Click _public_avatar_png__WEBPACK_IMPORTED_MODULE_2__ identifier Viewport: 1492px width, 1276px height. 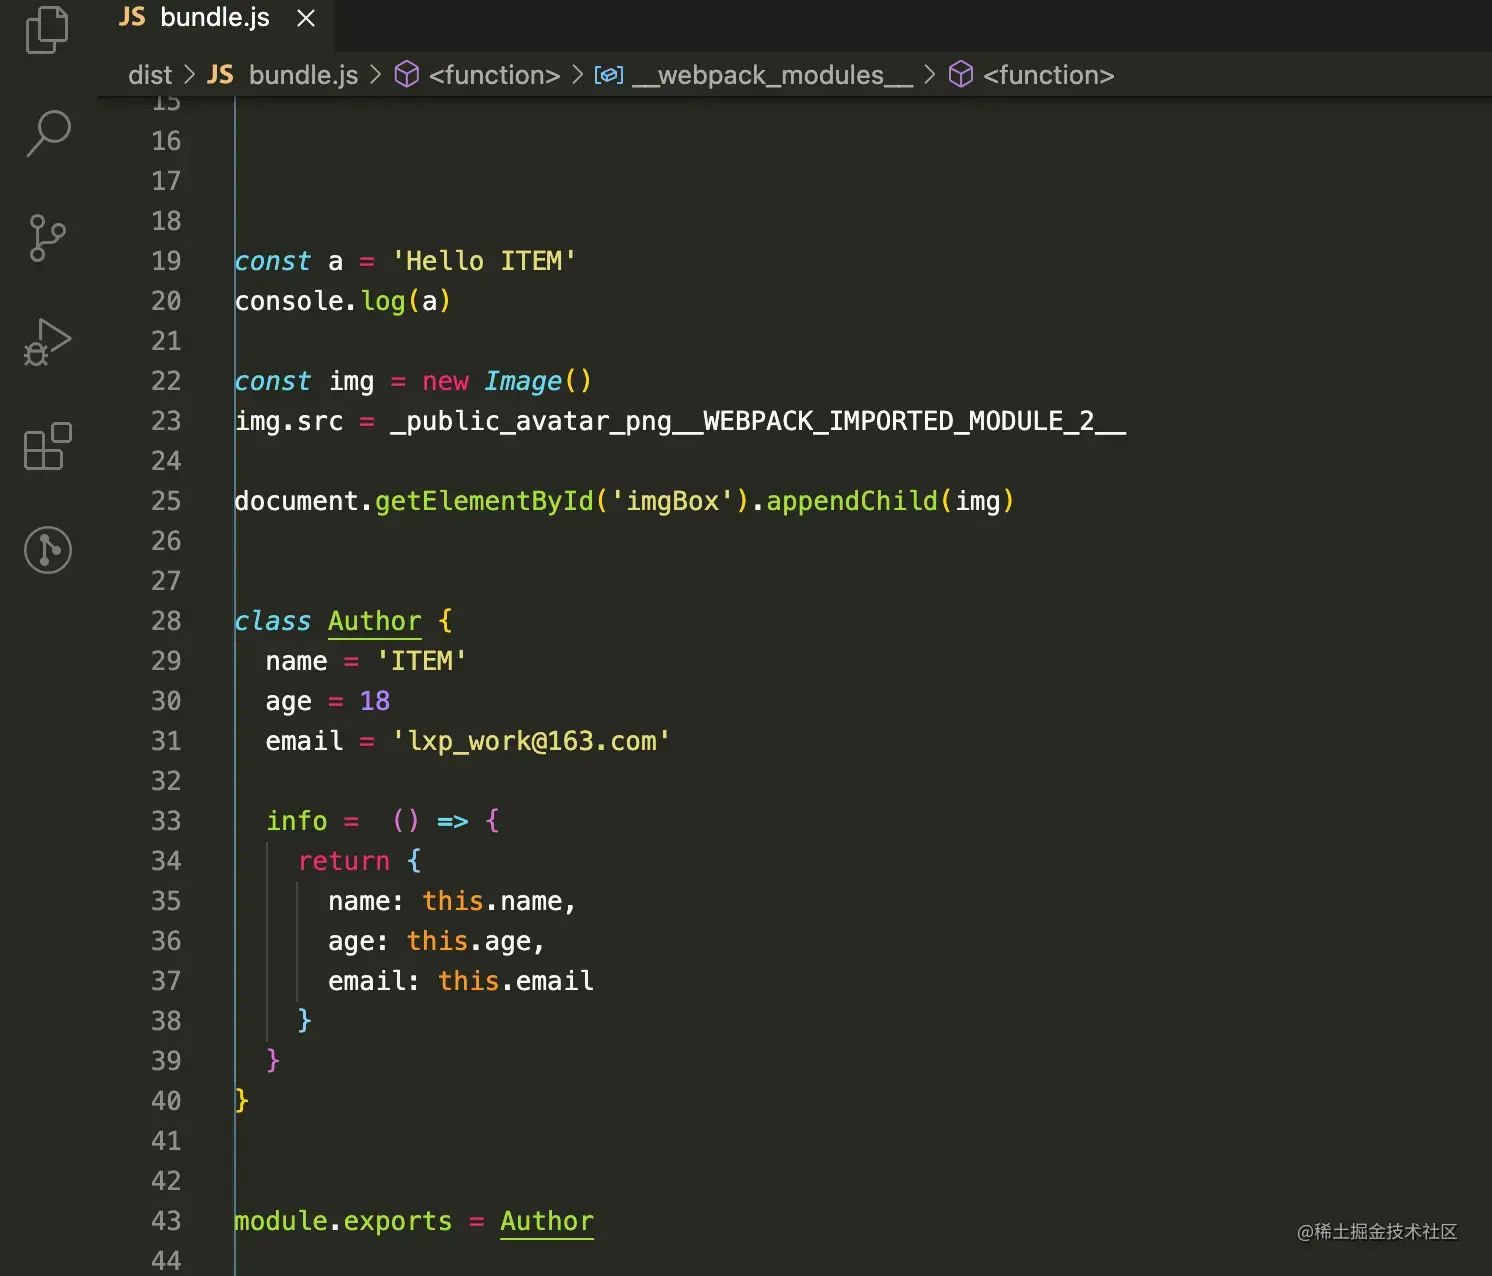tap(758, 421)
